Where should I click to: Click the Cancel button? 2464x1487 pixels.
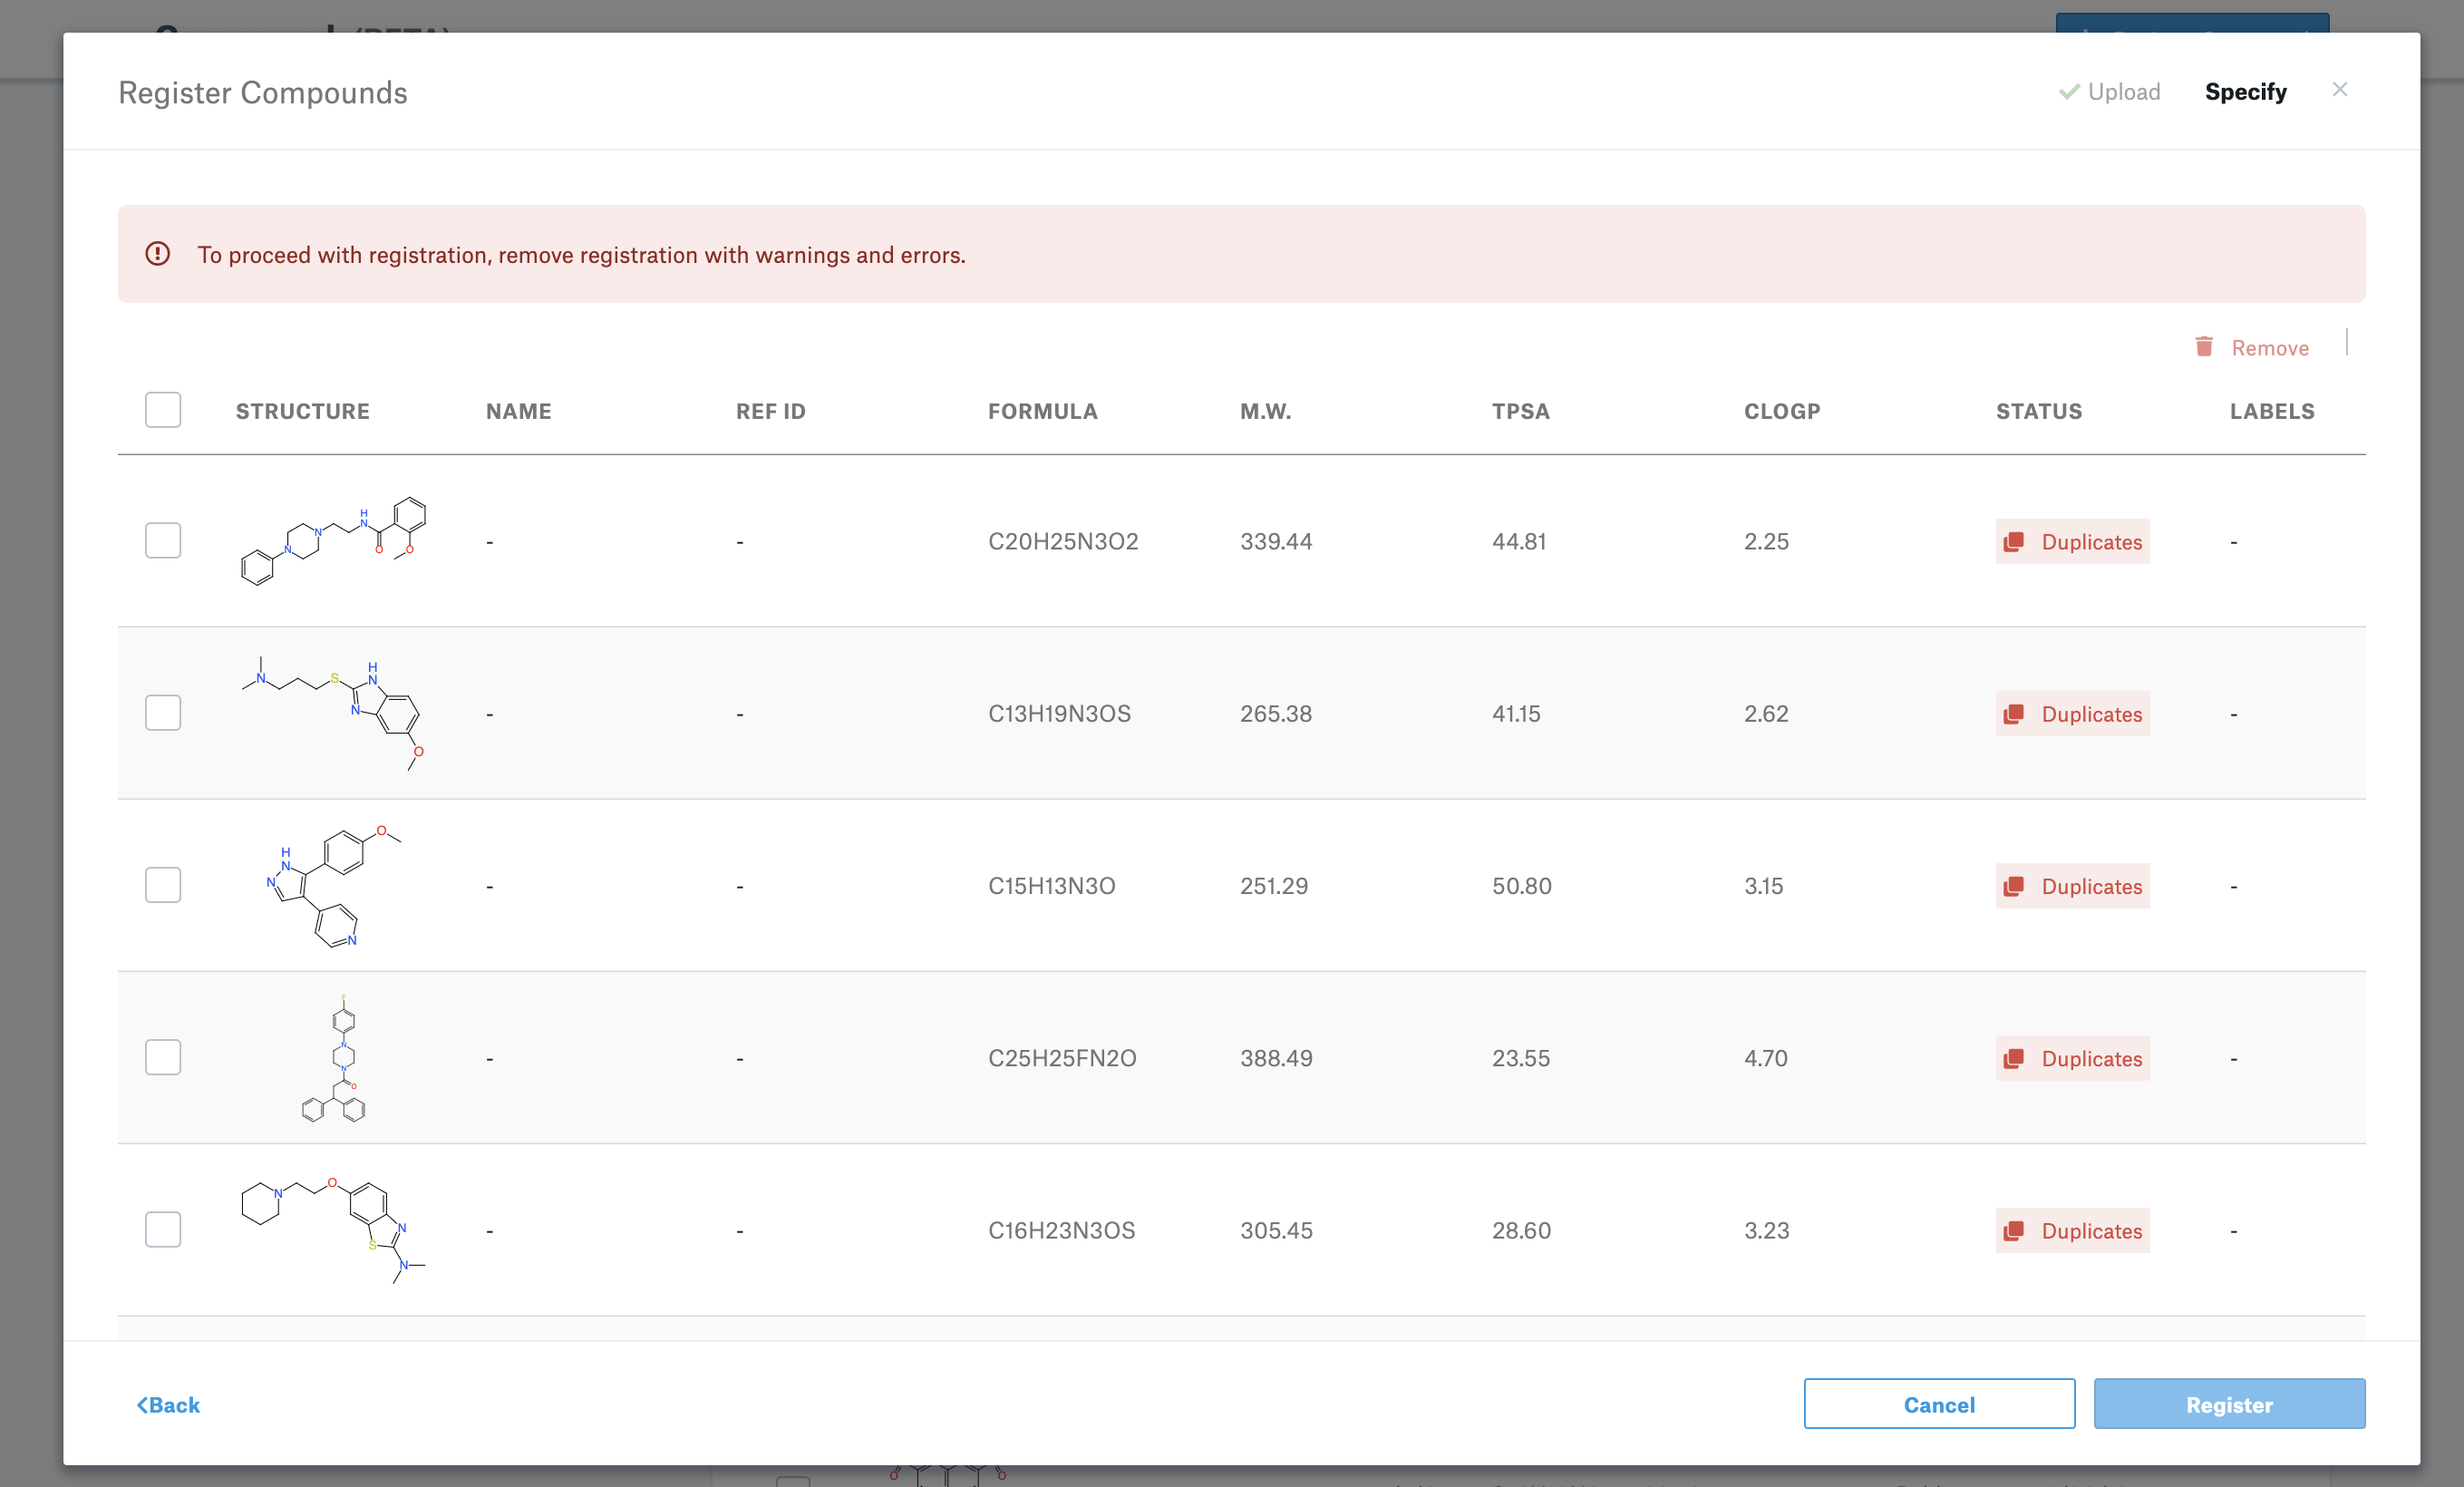pos(1938,1404)
